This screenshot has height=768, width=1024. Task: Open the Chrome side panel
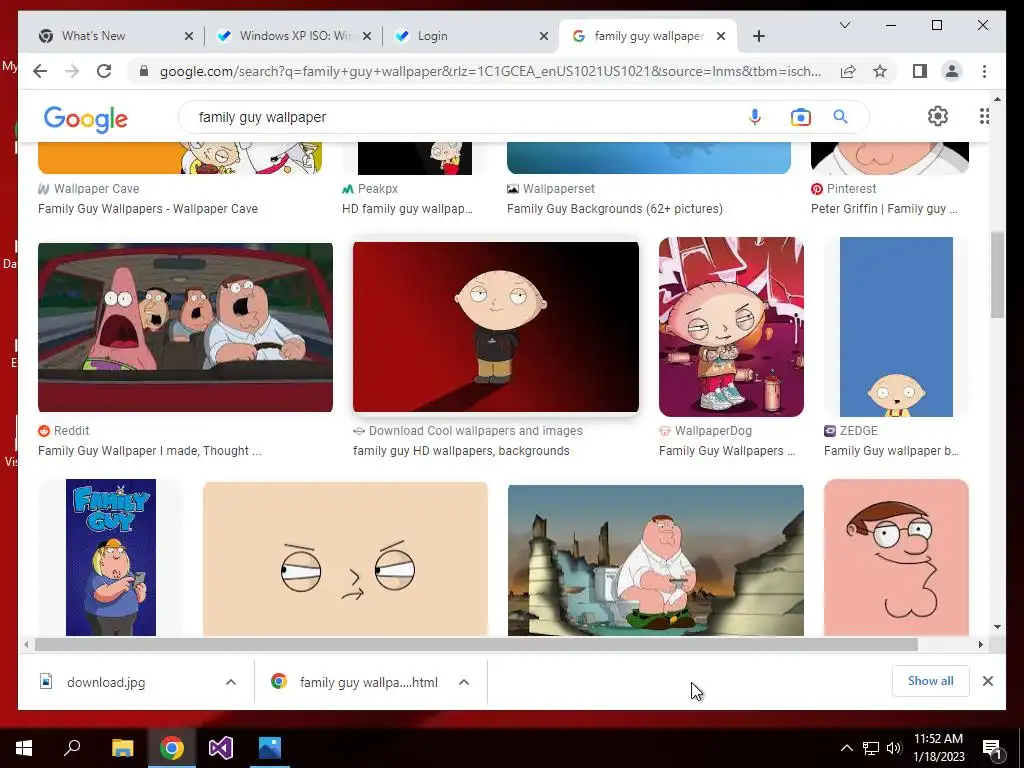[920, 71]
